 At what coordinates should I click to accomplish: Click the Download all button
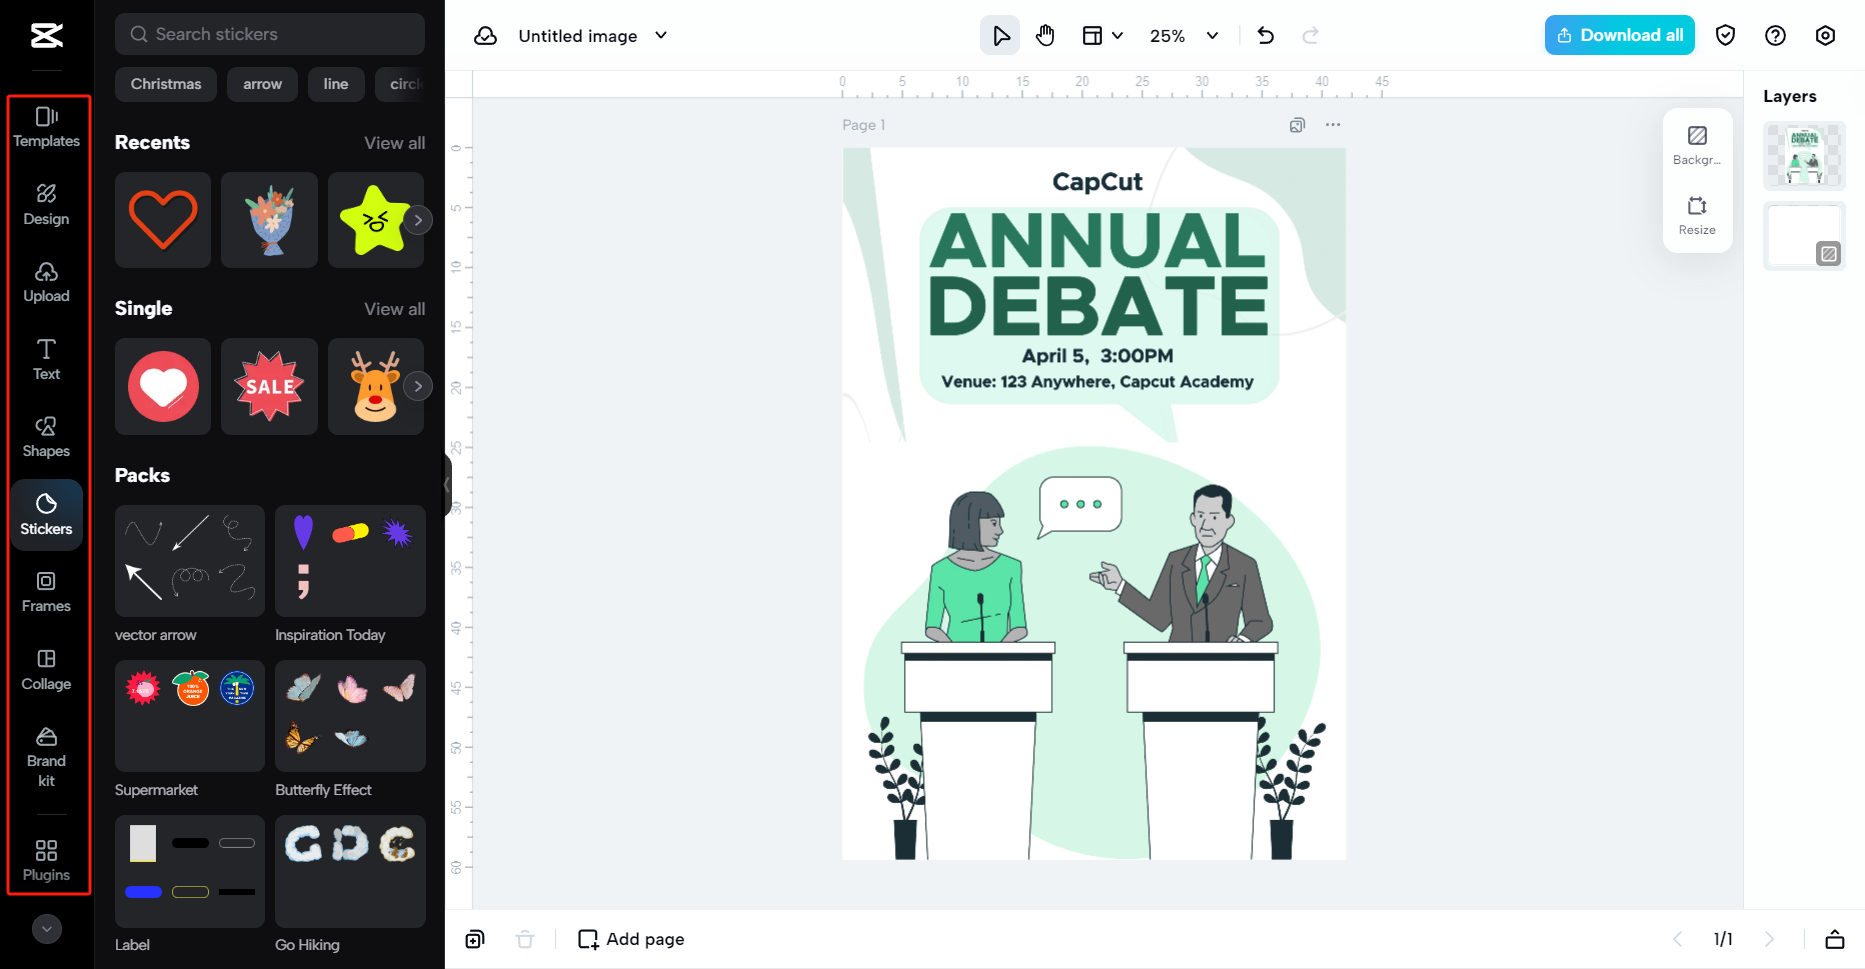[x=1619, y=35]
